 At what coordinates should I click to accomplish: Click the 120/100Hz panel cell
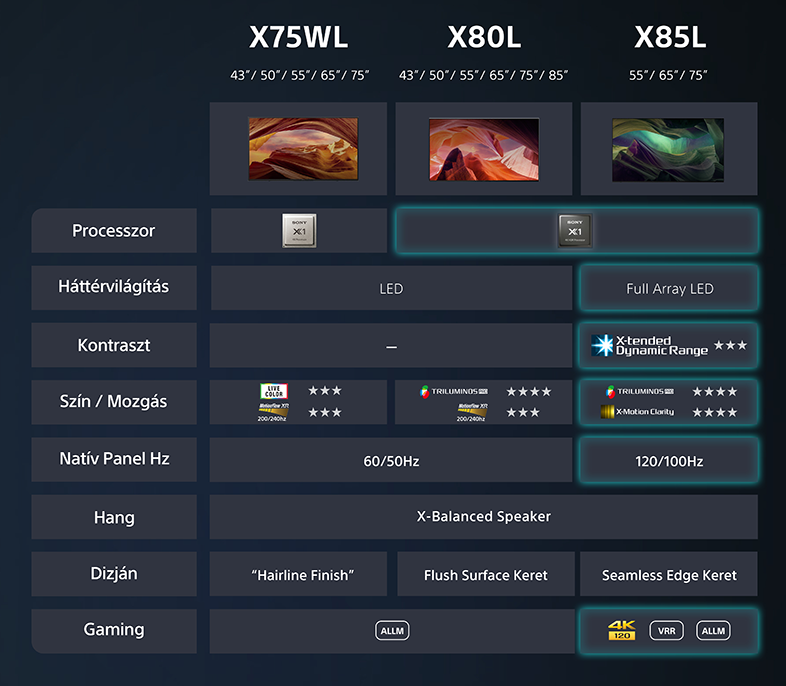pyautogui.click(x=669, y=460)
